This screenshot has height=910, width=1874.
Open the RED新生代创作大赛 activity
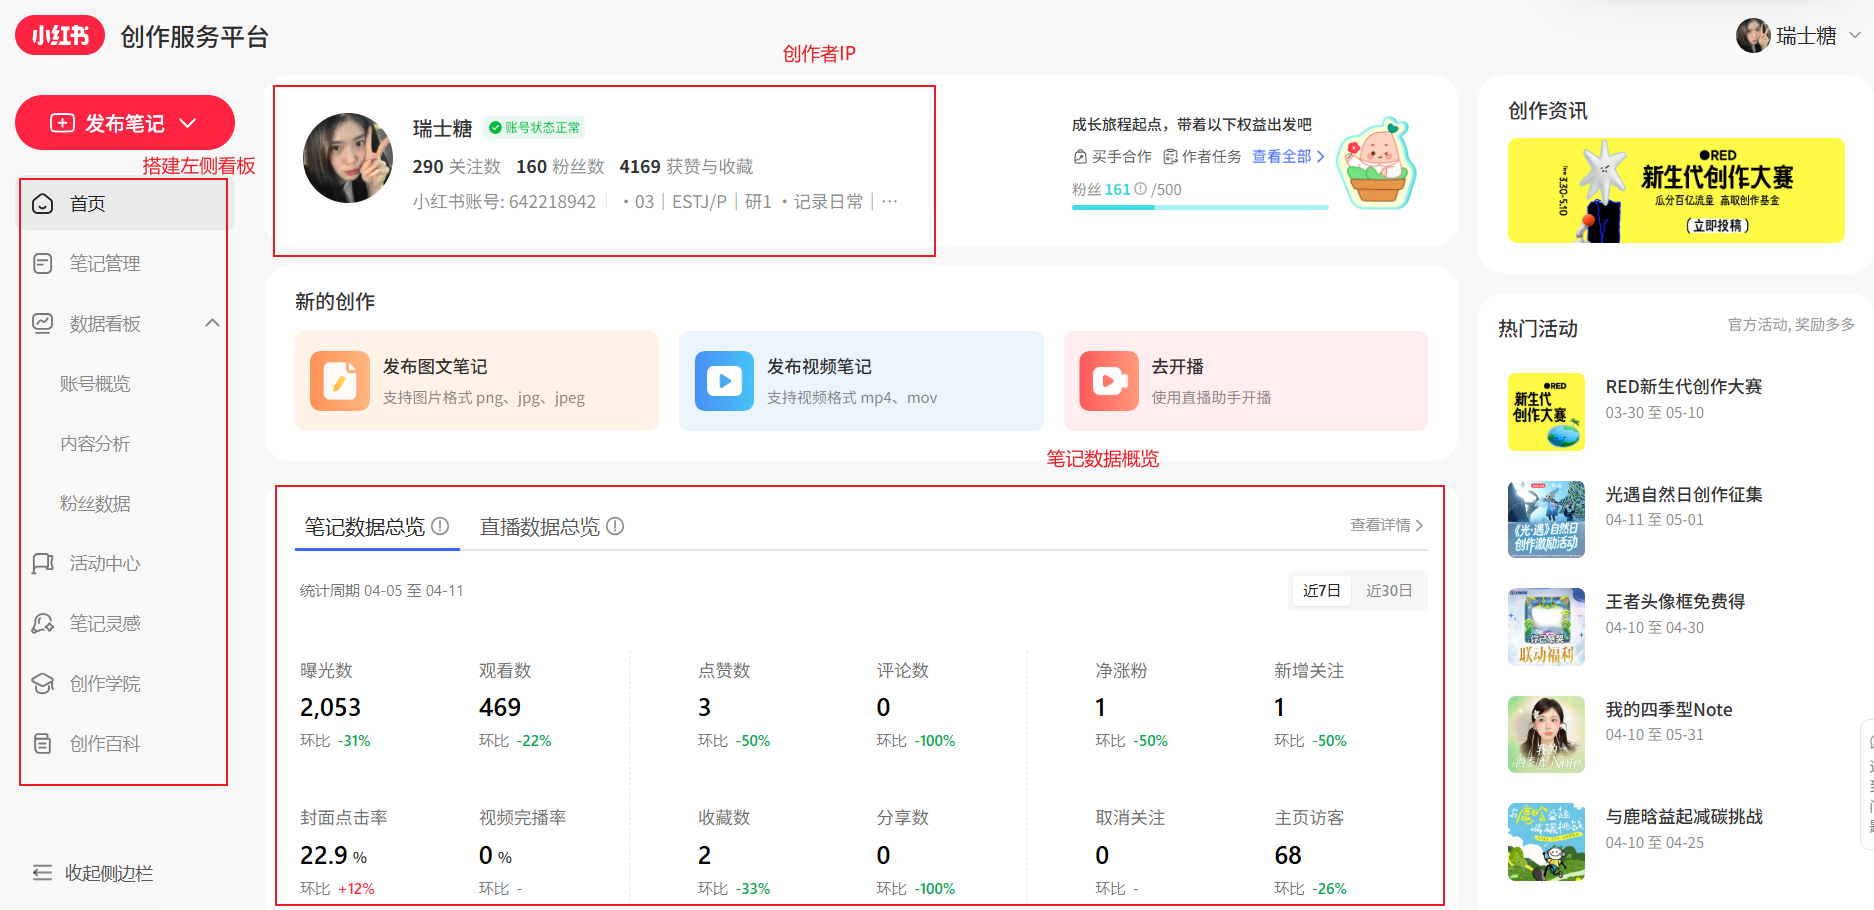point(1684,387)
